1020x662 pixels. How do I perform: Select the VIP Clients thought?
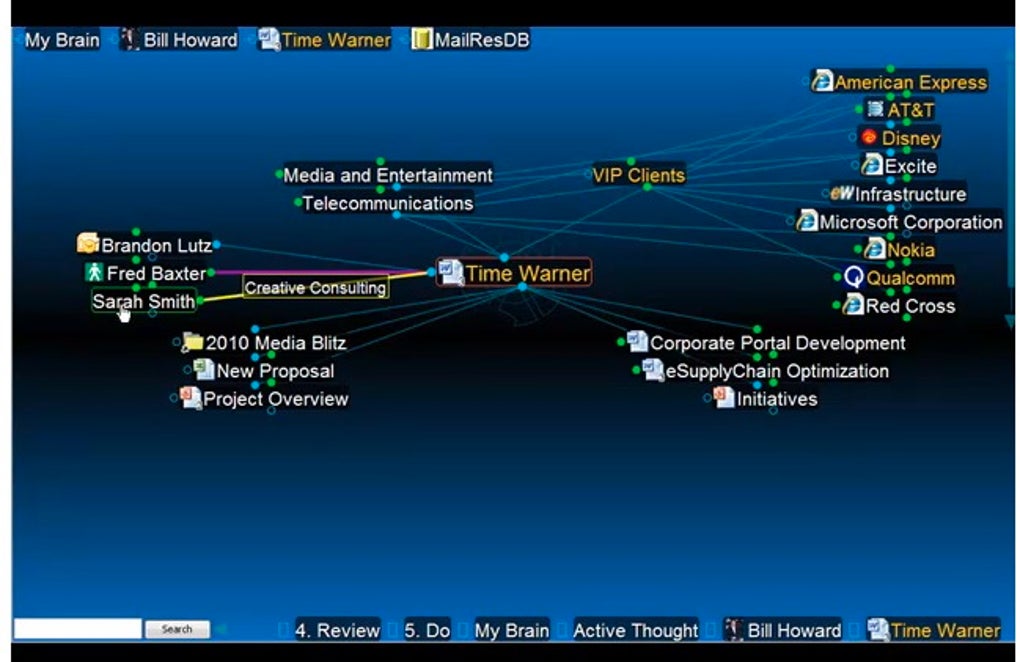click(x=638, y=175)
